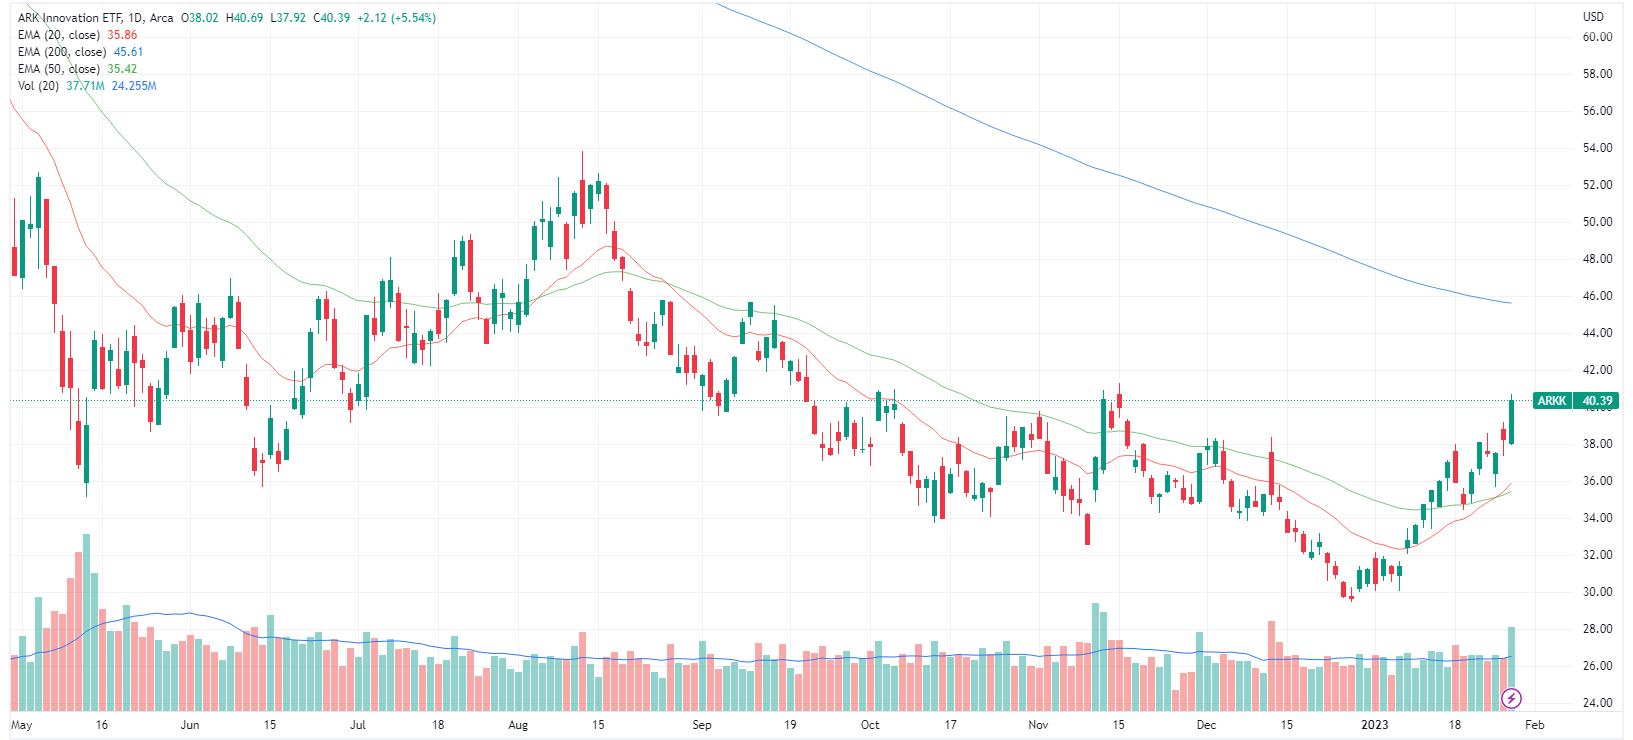This screenshot has height=740, width=1633.
Task: Click the EMA (20, close) indicator legend
Action: coord(59,35)
